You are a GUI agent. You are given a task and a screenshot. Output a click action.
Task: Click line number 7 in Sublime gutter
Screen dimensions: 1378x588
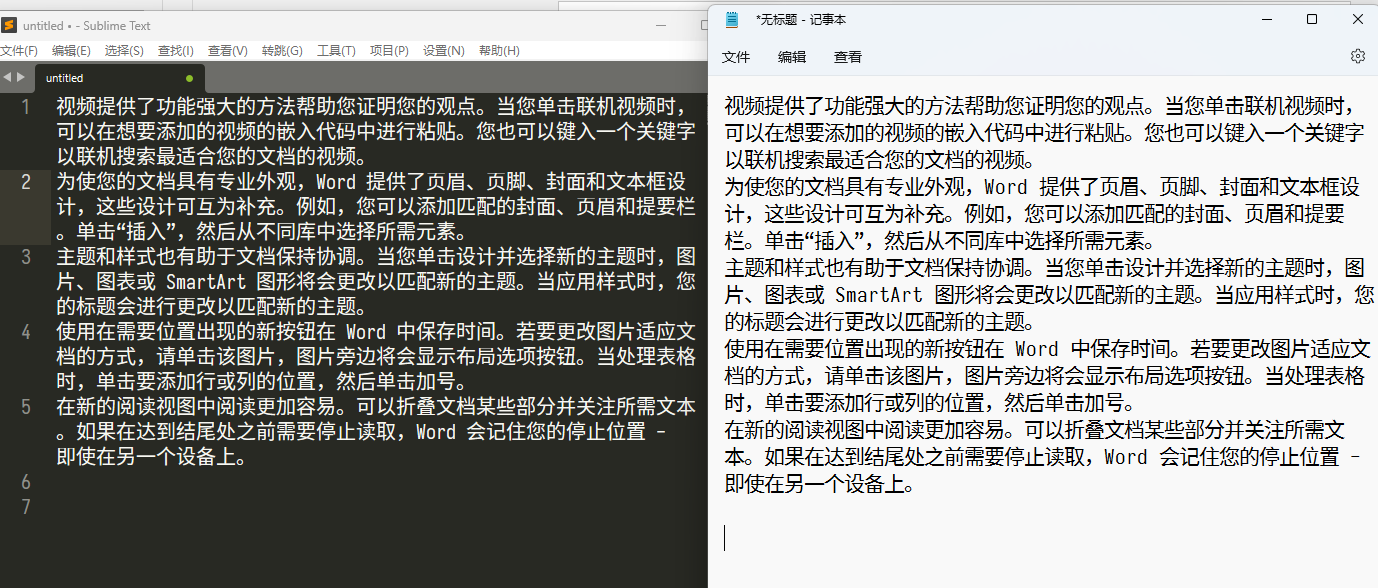[x=26, y=507]
